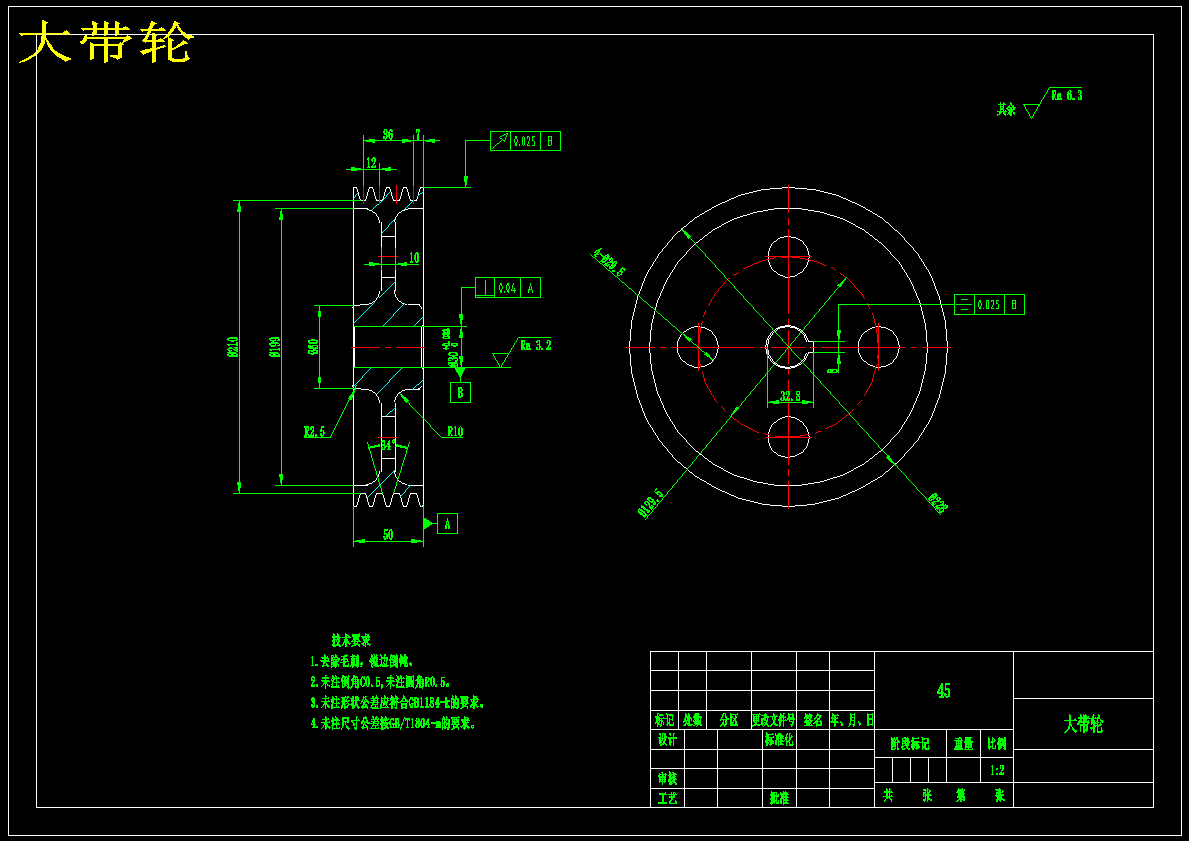This screenshot has height=841, width=1189.
Task: Click the Ø129.5 bolt circle dimension
Action: pos(651,504)
